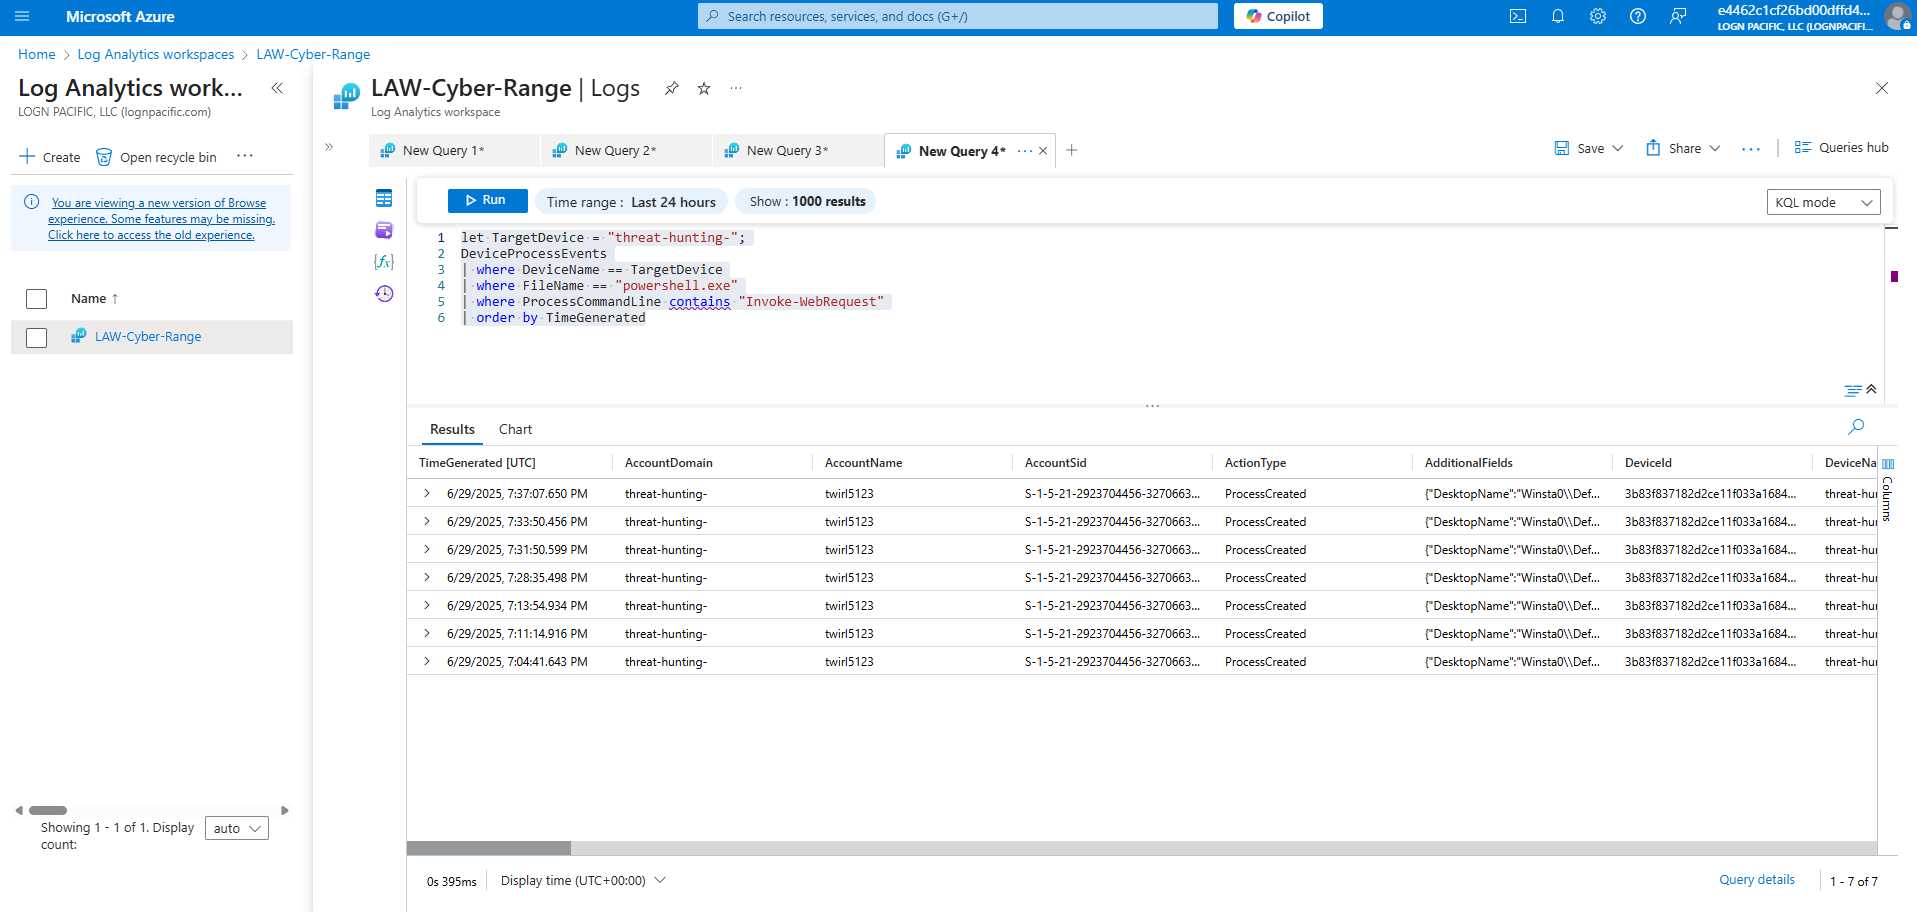Viewport: 1917px width, 912px height.
Task: Click the format query icon in editor
Action: coord(1853,390)
